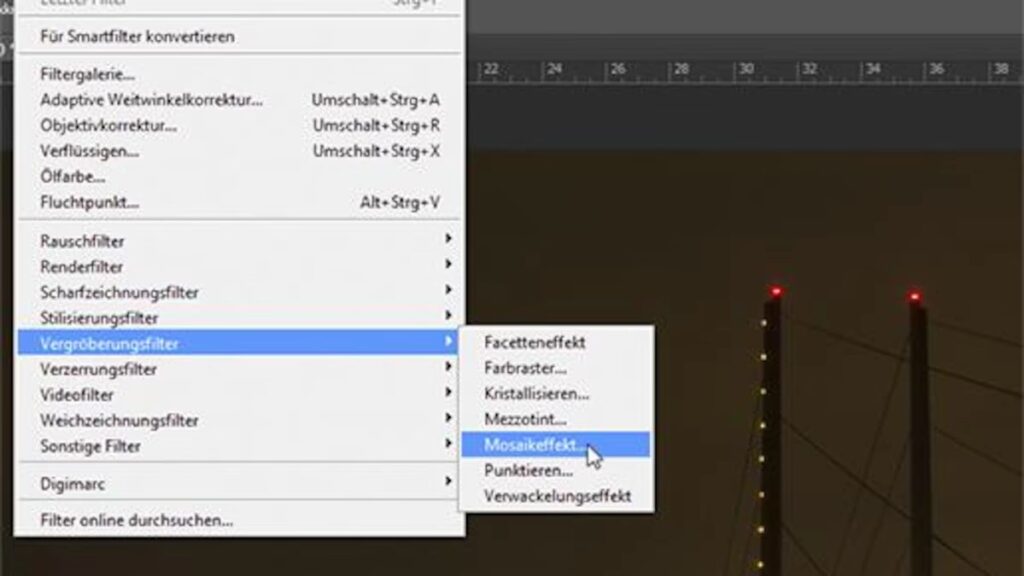1024x576 pixels.
Task: Click the horizontal ruler at mark 30
Action: tap(746, 70)
